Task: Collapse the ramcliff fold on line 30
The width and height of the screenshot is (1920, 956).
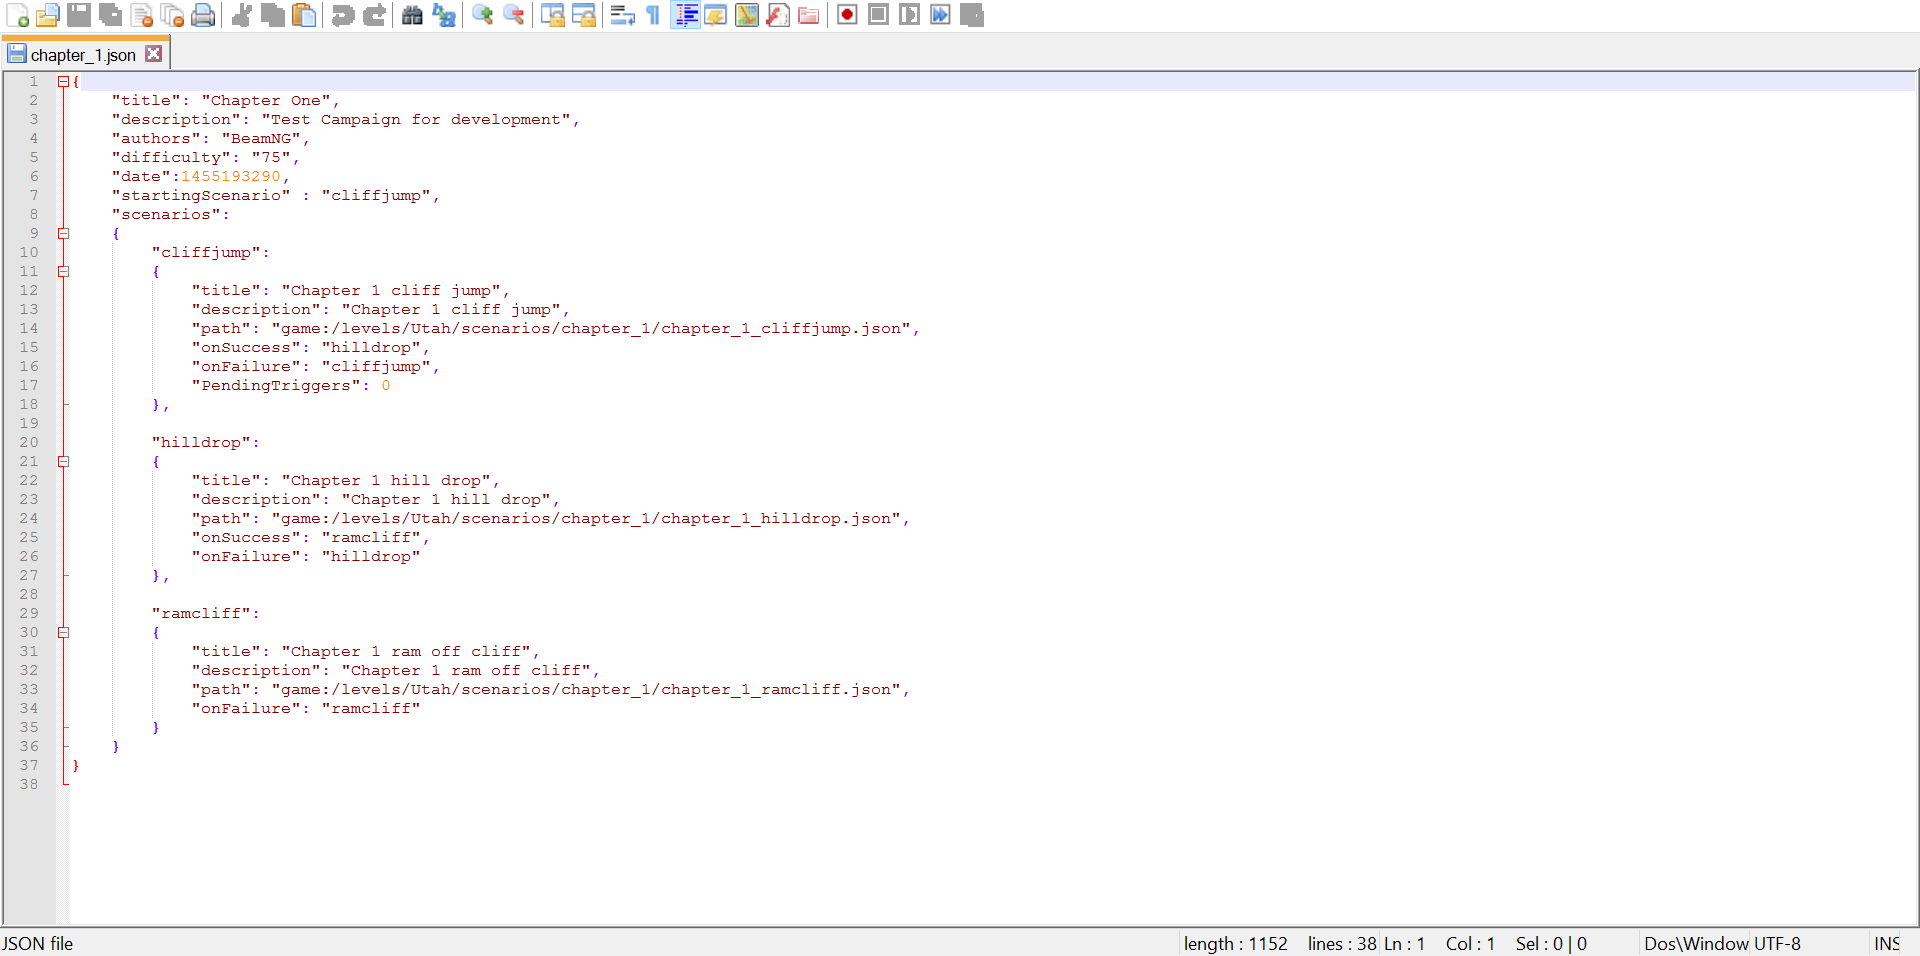Action: [x=63, y=632]
